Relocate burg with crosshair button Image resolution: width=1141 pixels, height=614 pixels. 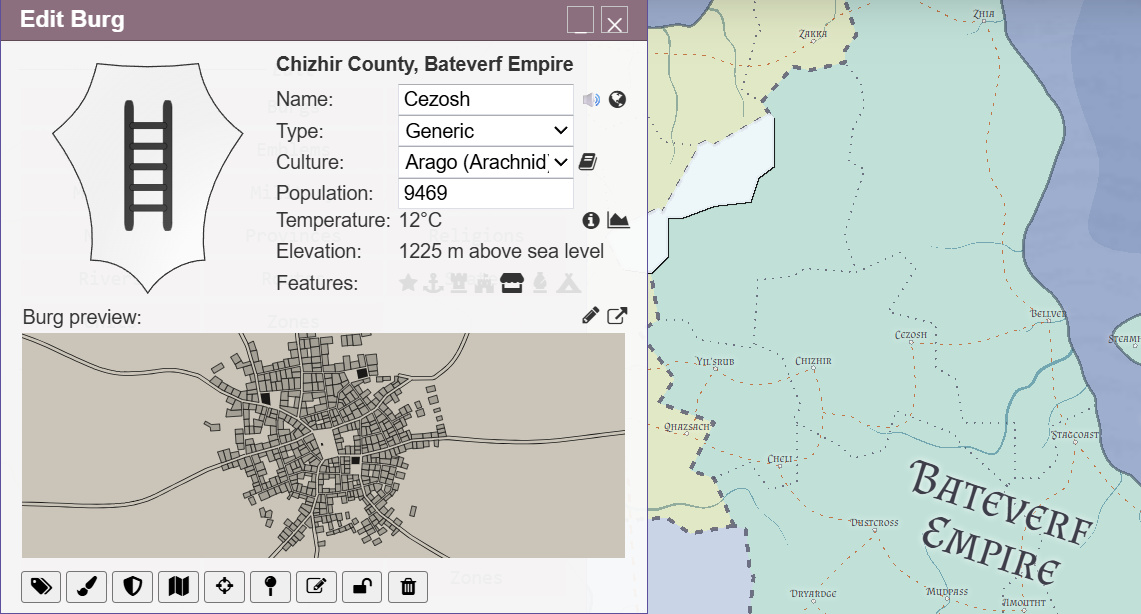pyautogui.click(x=224, y=586)
